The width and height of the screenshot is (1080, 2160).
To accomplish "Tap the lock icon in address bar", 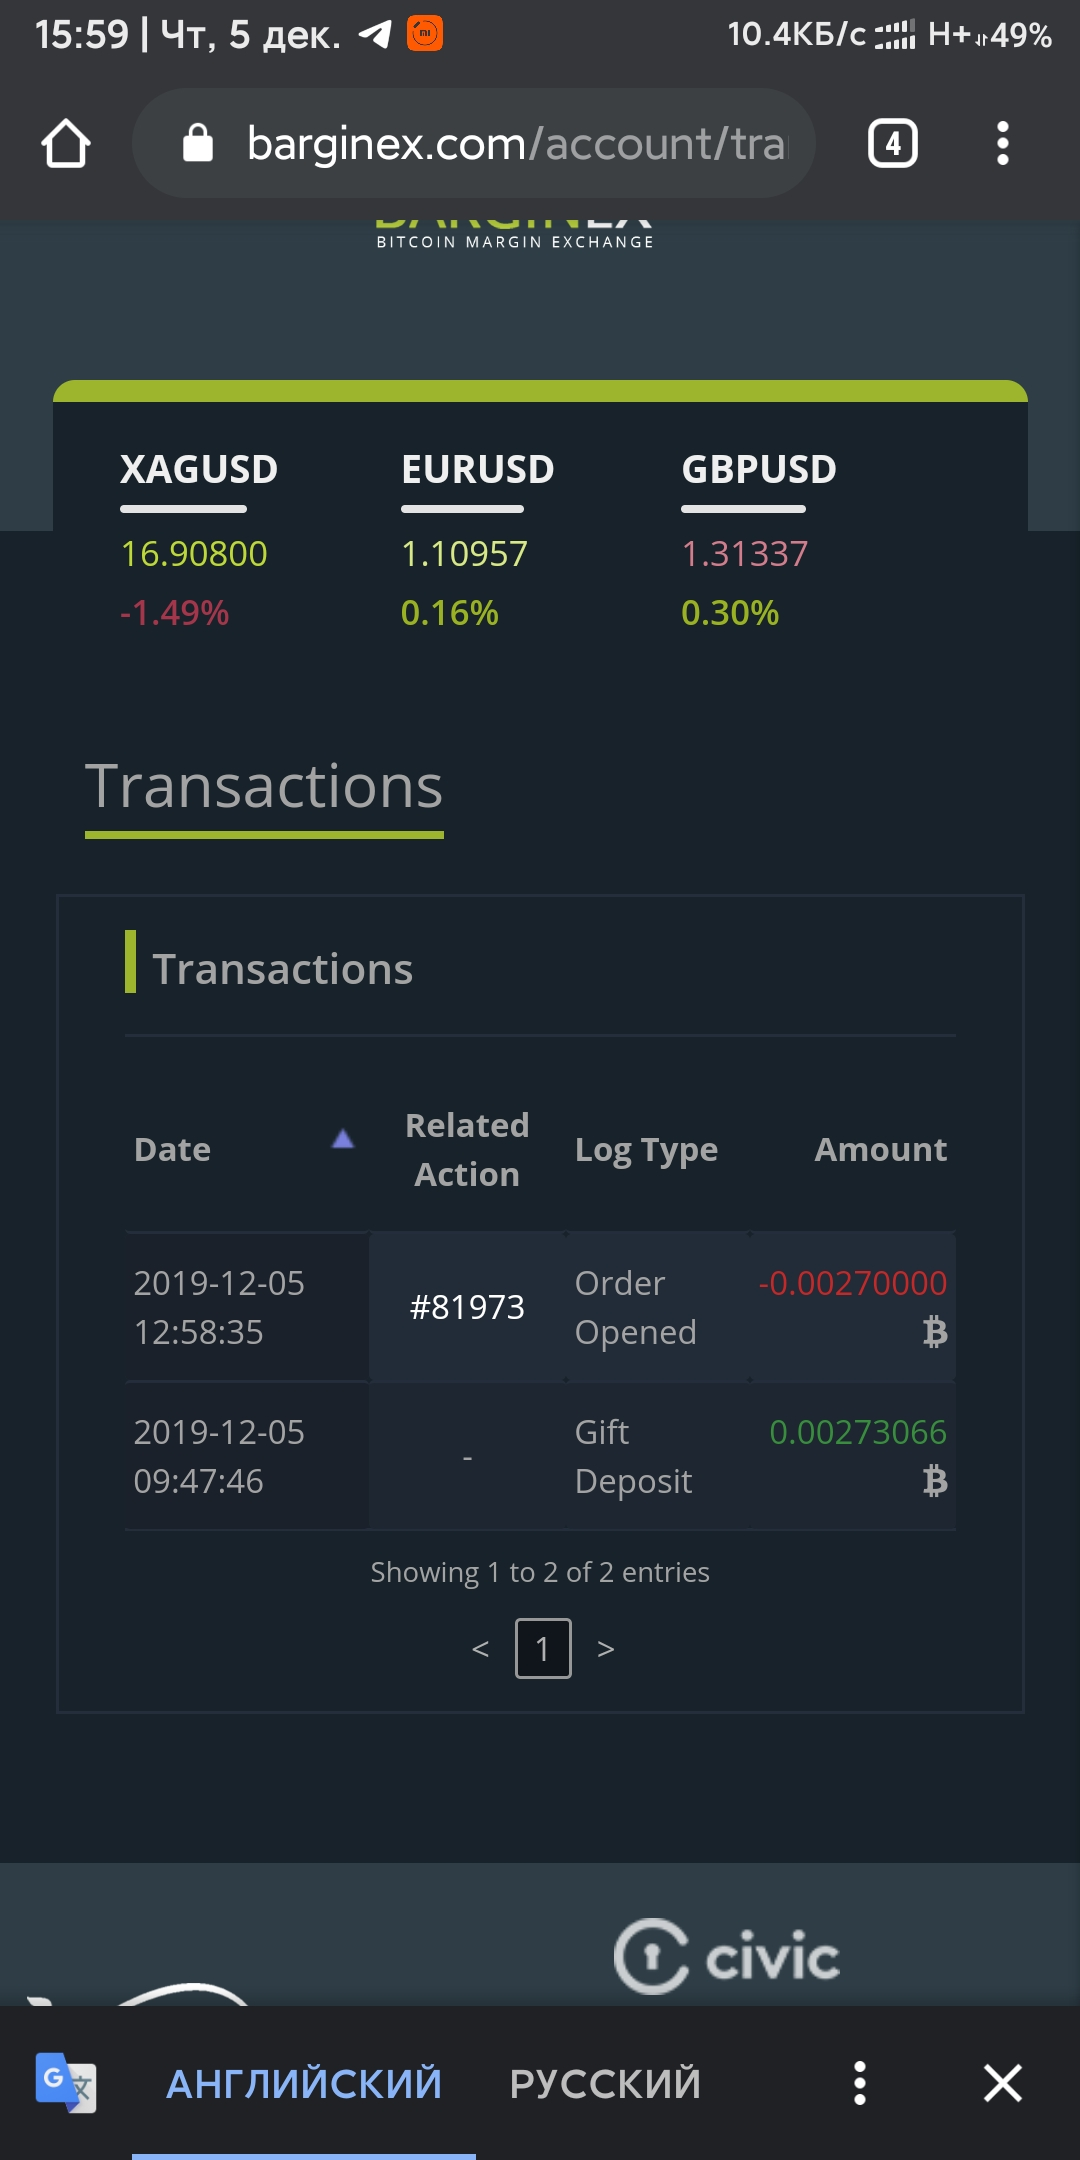I will tap(198, 143).
